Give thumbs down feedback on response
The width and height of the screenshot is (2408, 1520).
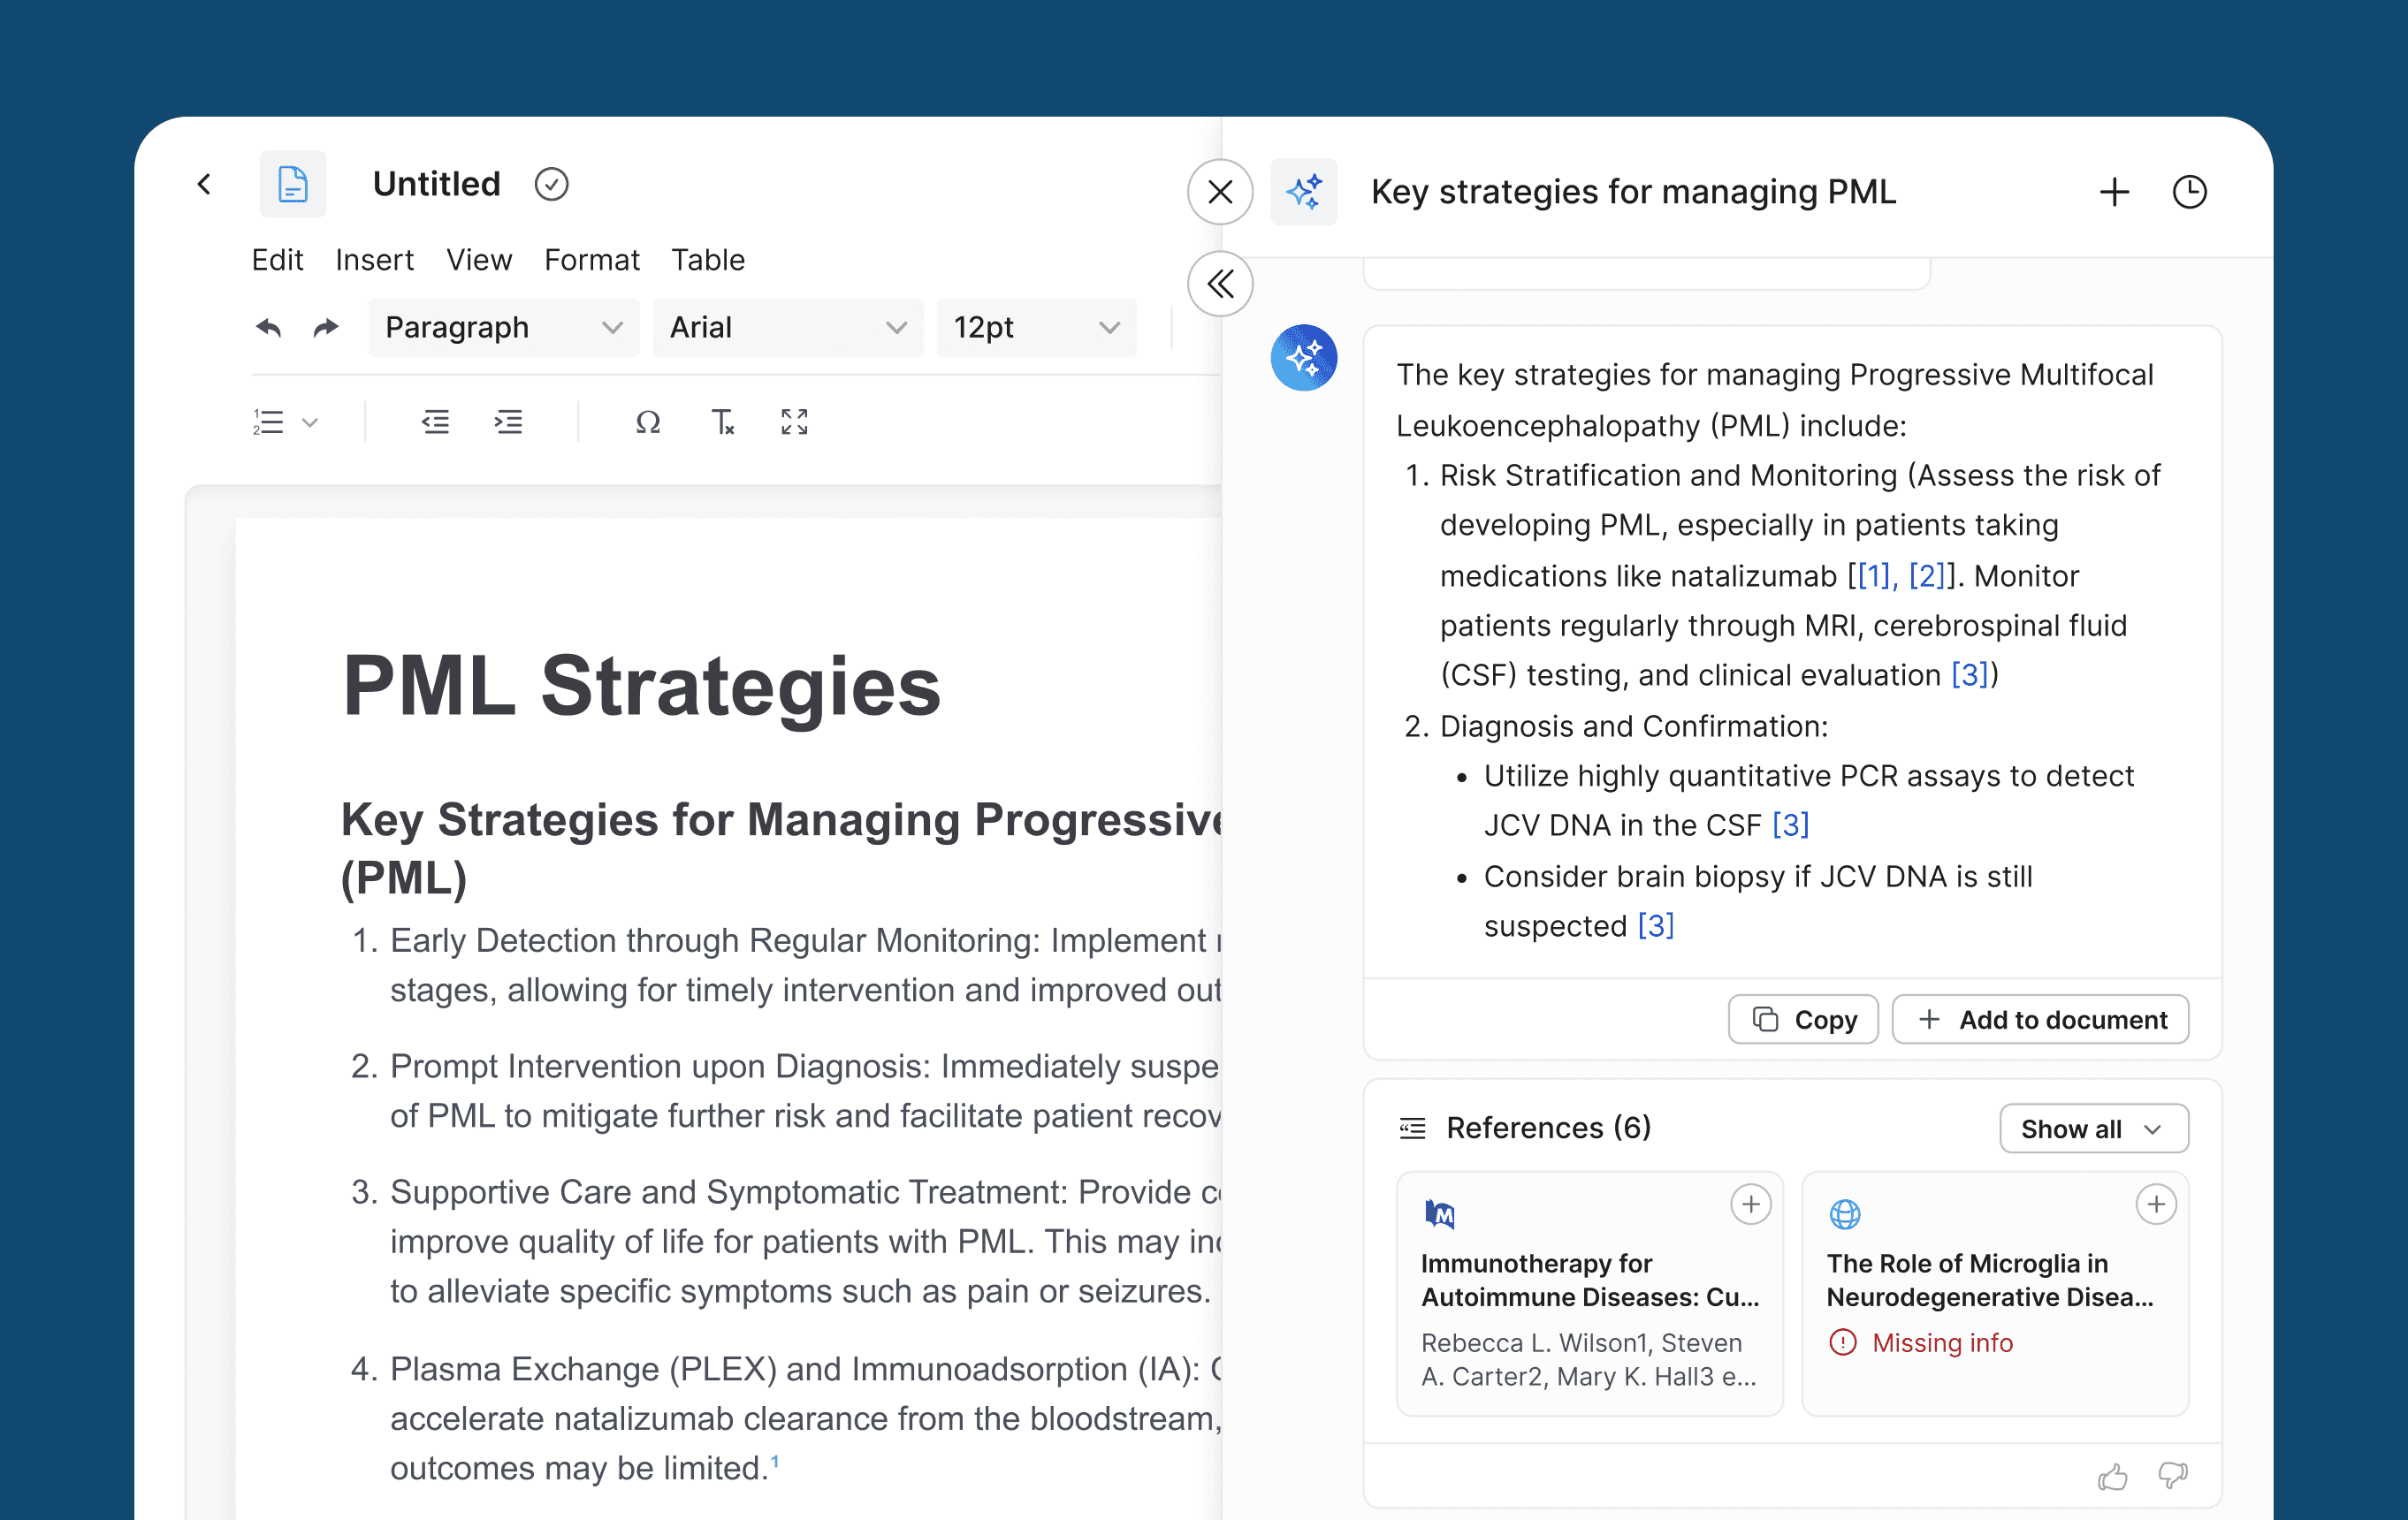pyautogui.click(x=2172, y=1476)
